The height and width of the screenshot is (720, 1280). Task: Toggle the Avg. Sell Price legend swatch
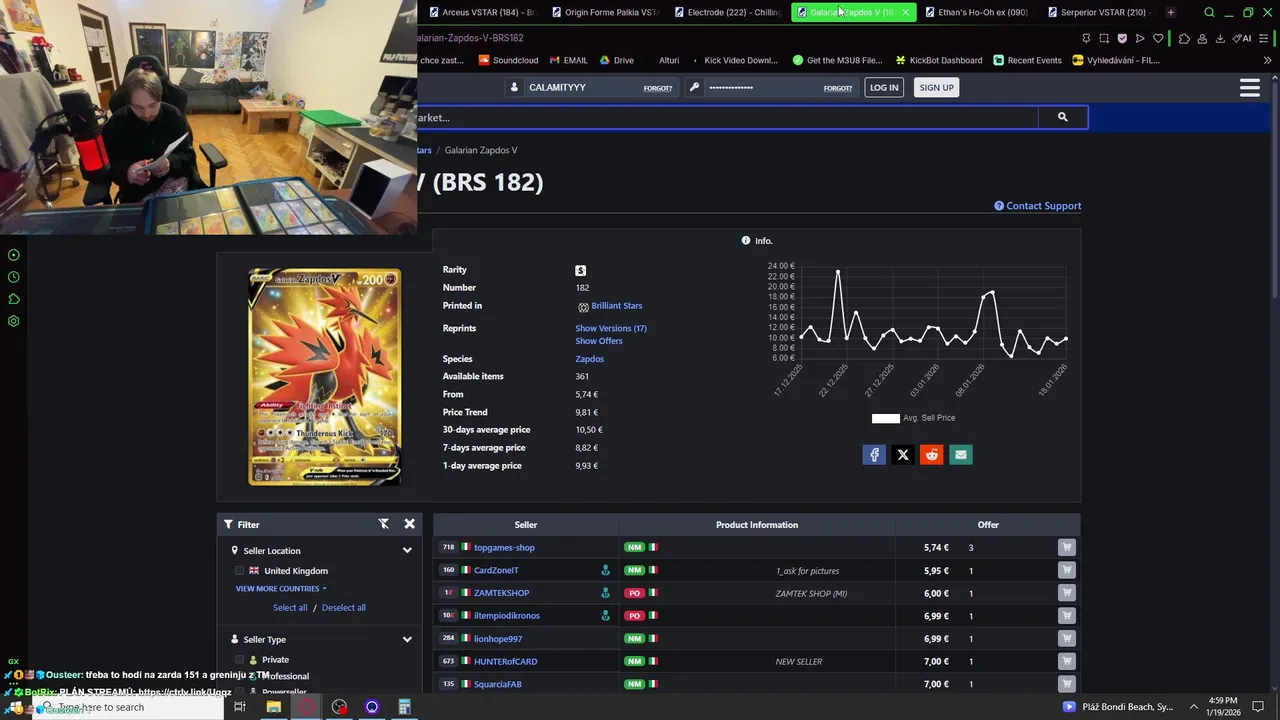pos(886,418)
